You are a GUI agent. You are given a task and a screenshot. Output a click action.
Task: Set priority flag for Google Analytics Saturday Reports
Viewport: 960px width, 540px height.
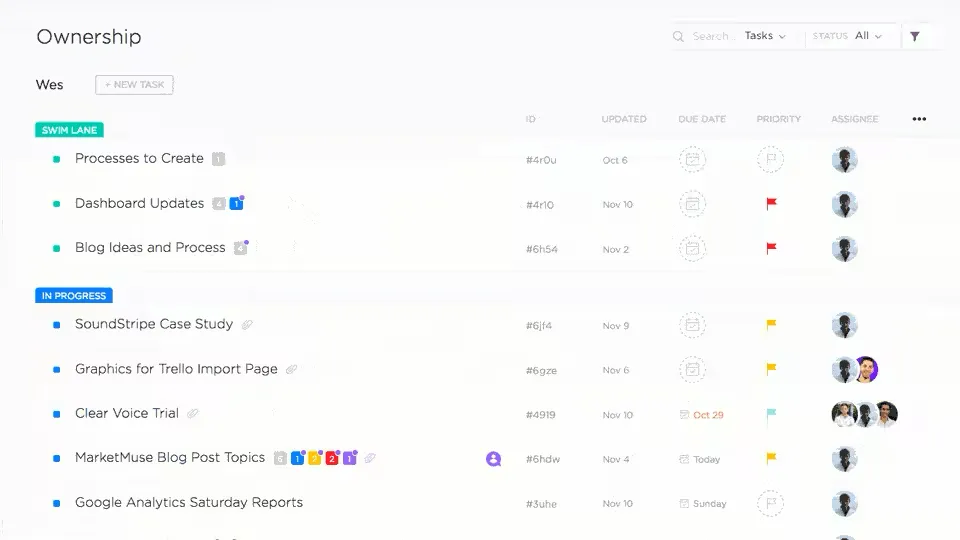pos(771,503)
